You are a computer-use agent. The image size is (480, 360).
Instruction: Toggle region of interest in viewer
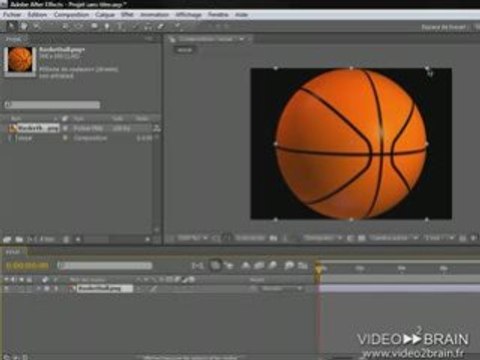click(x=350, y=238)
